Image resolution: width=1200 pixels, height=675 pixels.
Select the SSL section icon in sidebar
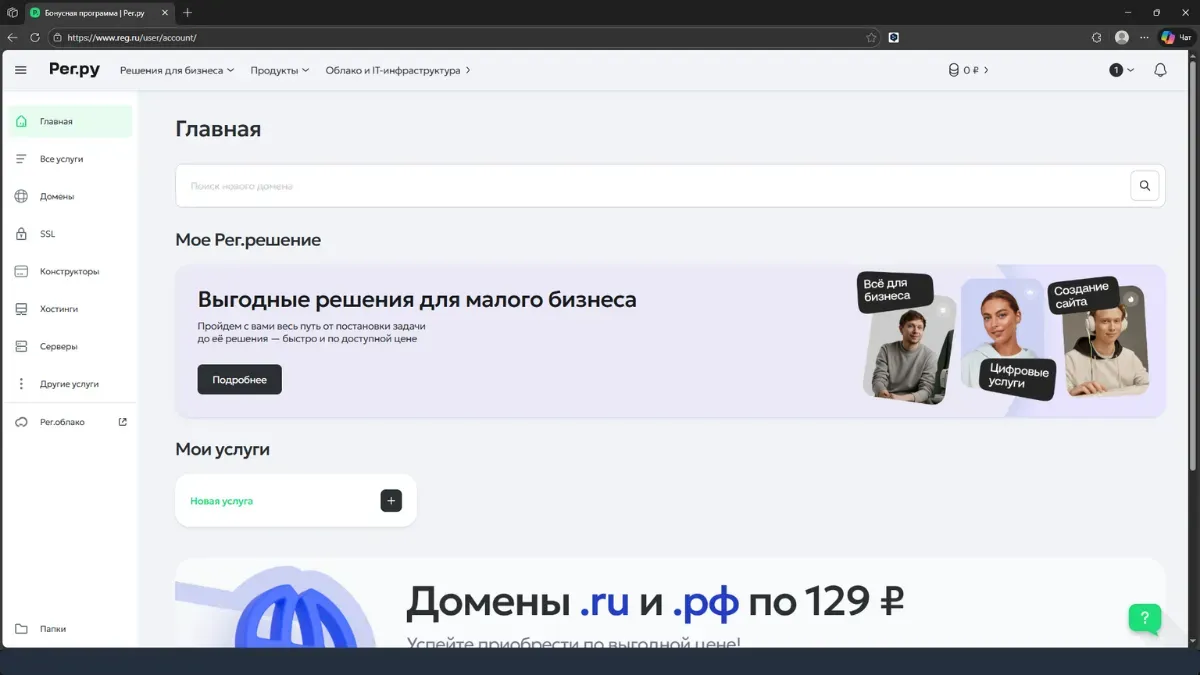point(20,233)
